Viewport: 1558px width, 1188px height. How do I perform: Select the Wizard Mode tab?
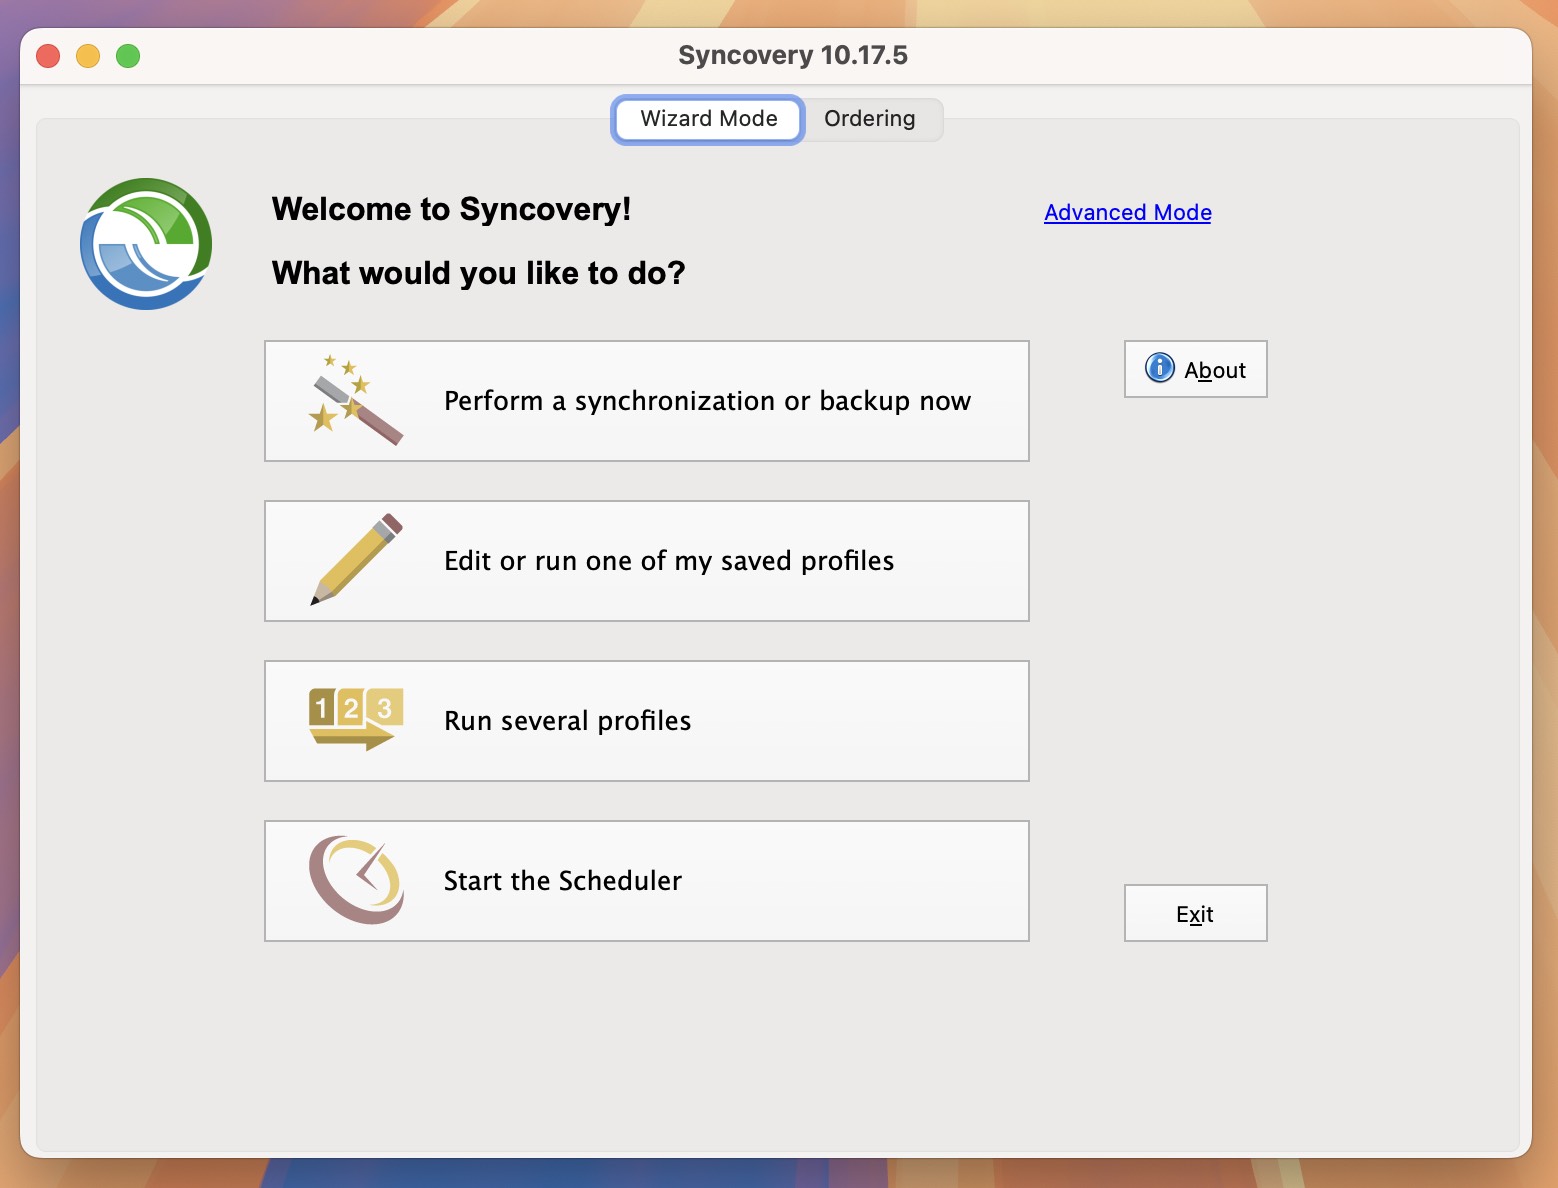point(707,119)
